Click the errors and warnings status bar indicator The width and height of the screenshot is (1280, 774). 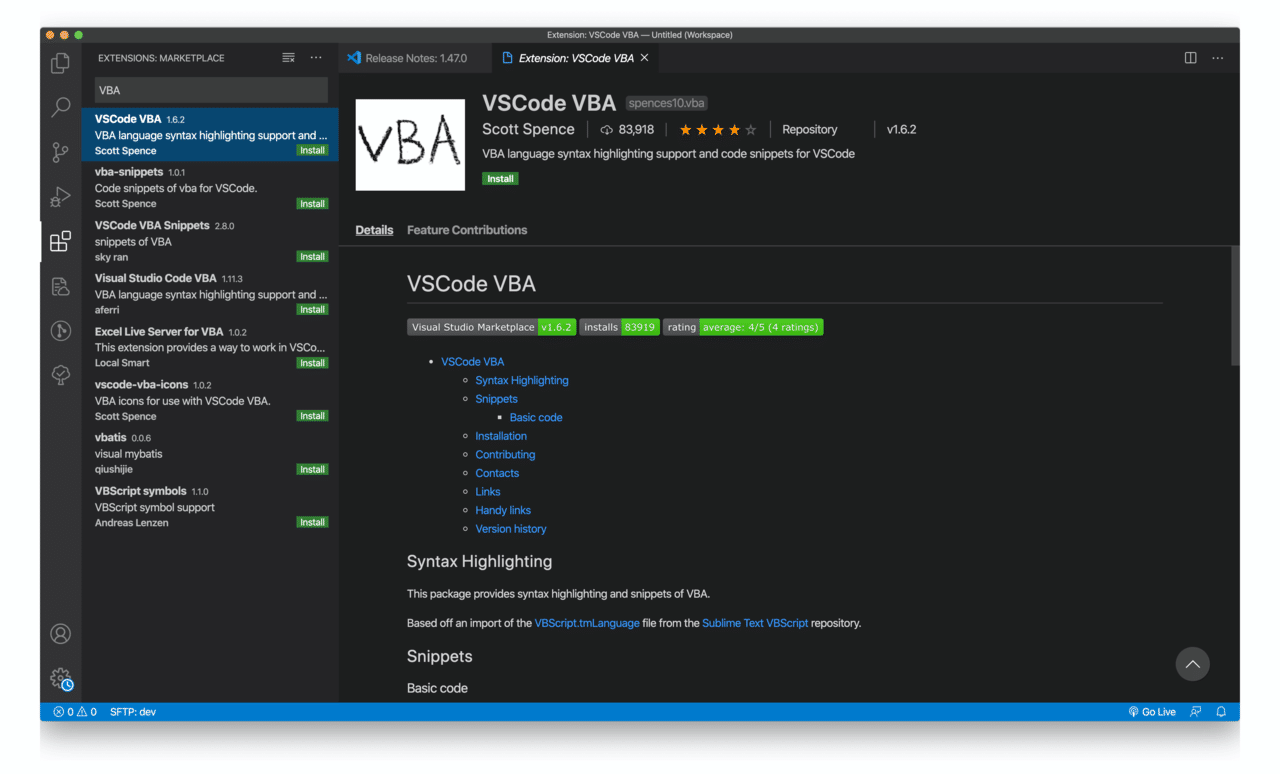(x=75, y=712)
